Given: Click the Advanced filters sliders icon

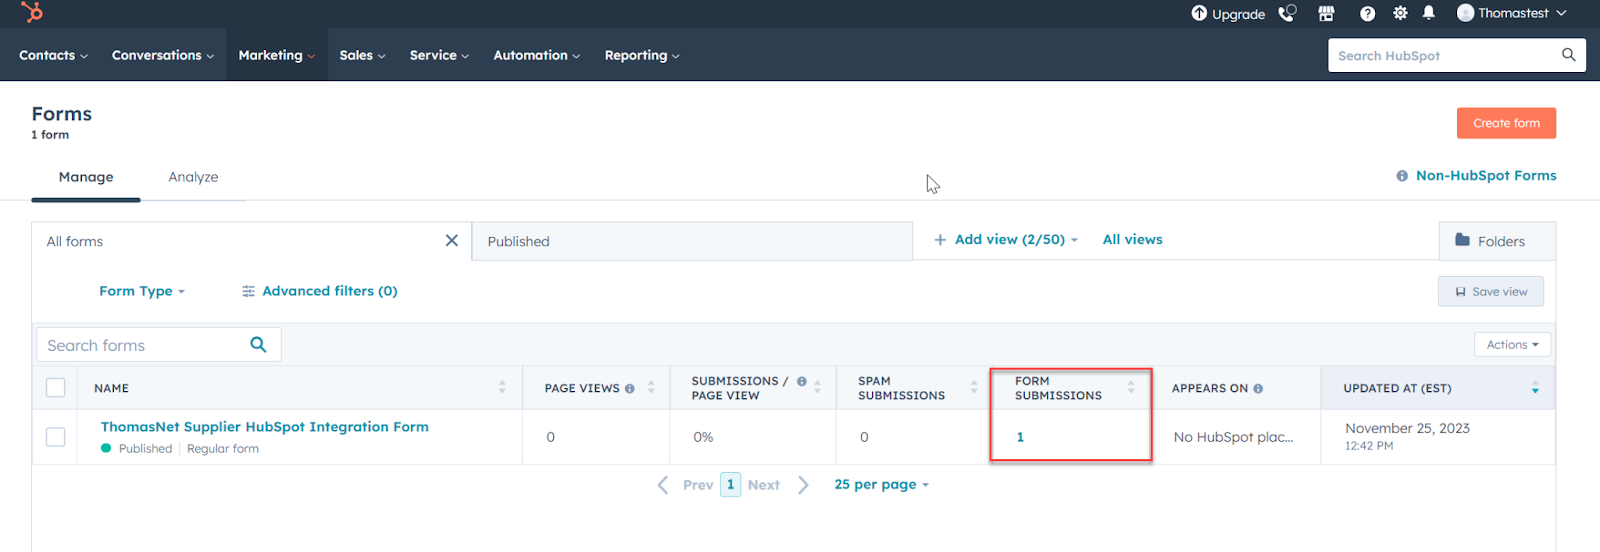Looking at the screenshot, I should (248, 291).
